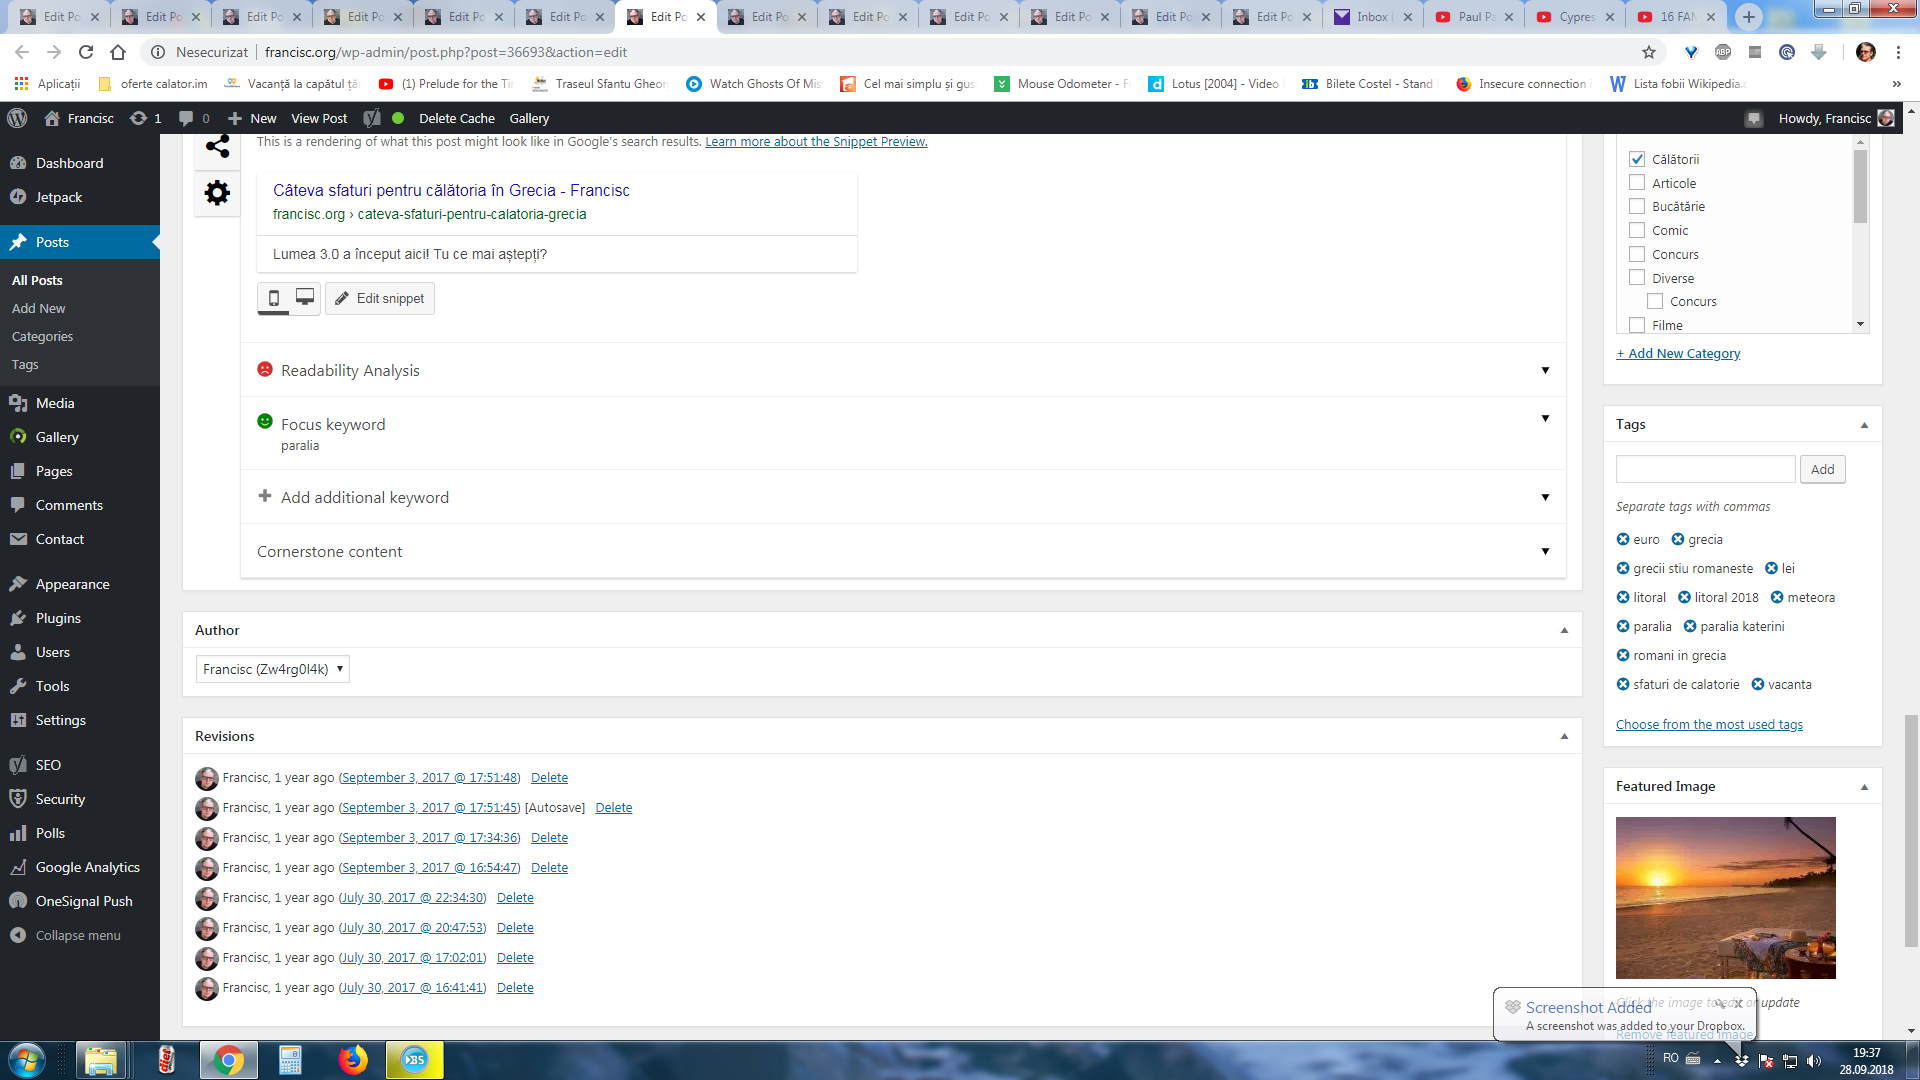This screenshot has width=1920, height=1080.
Task: Switch snippet preview to desktop view
Action: pos(305,298)
